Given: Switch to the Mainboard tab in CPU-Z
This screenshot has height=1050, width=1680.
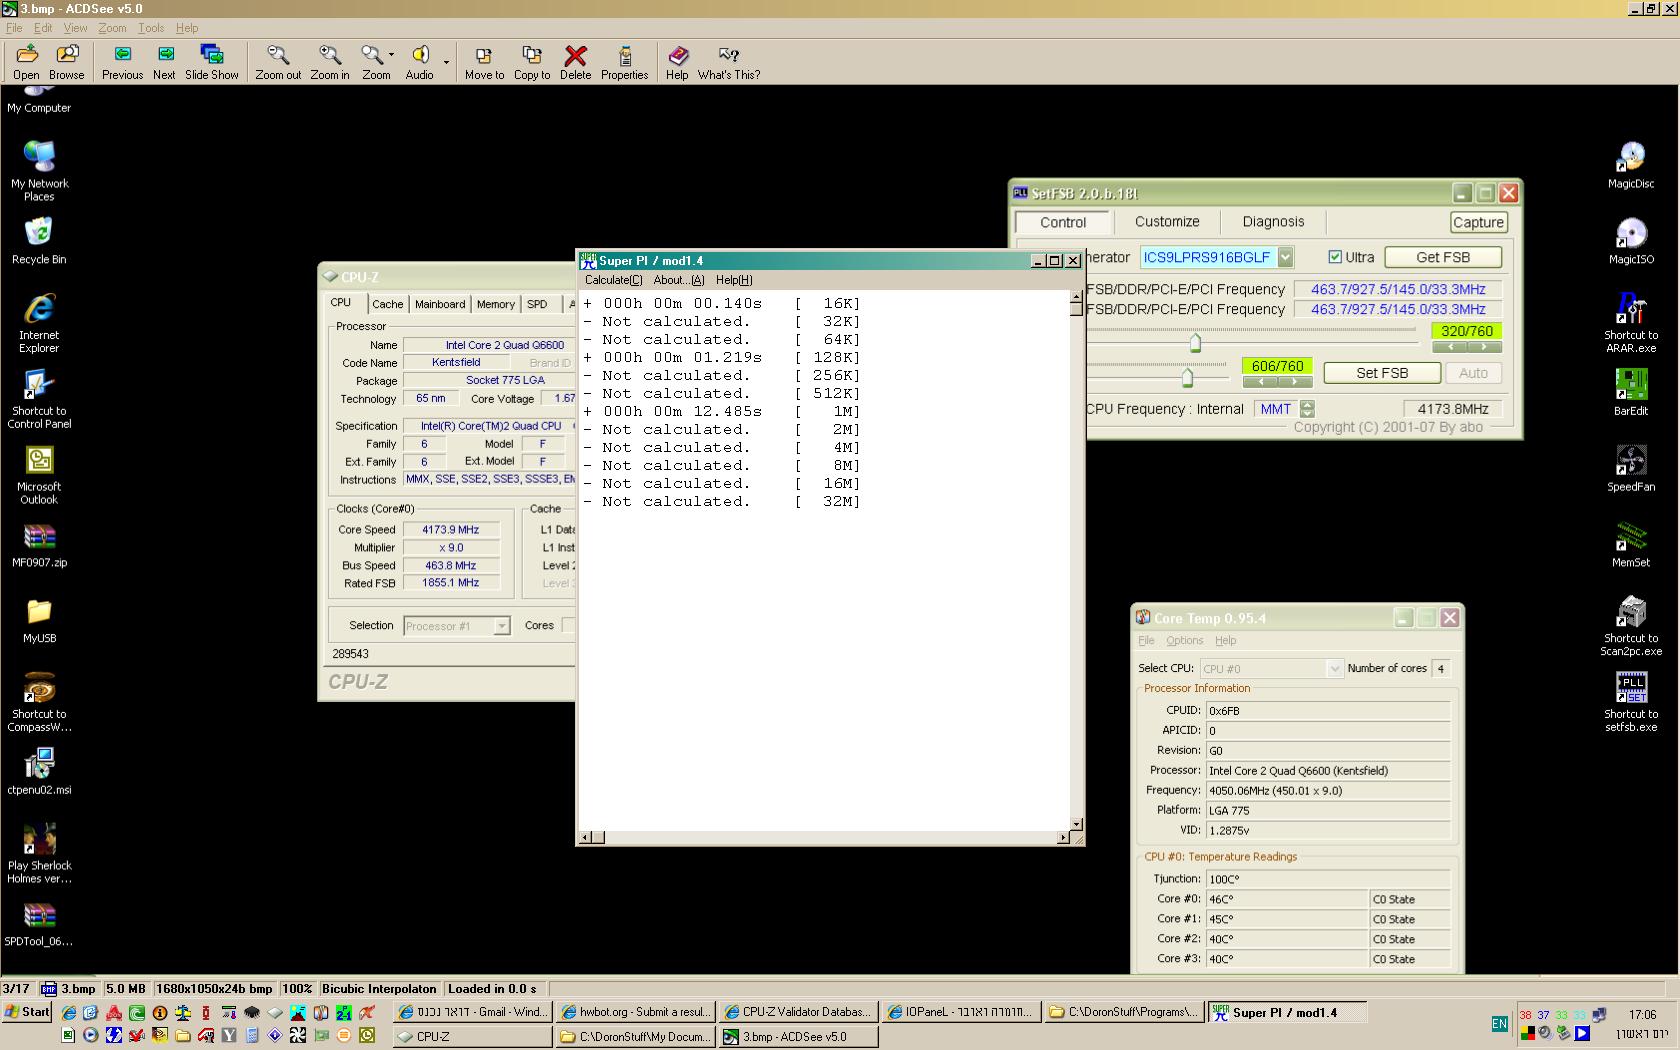Looking at the screenshot, I should click(440, 304).
